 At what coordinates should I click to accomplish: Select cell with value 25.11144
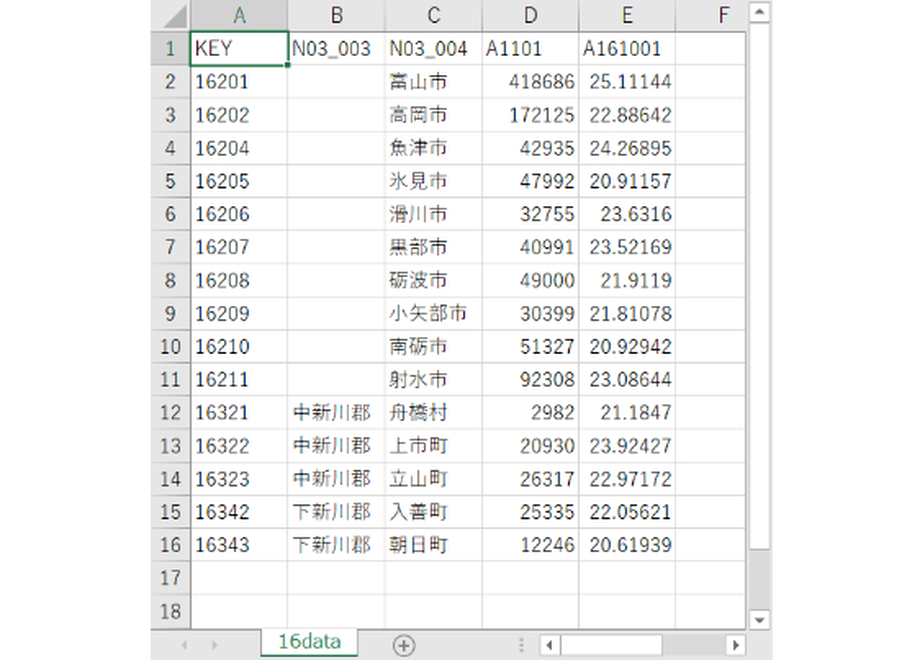coord(627,82)
